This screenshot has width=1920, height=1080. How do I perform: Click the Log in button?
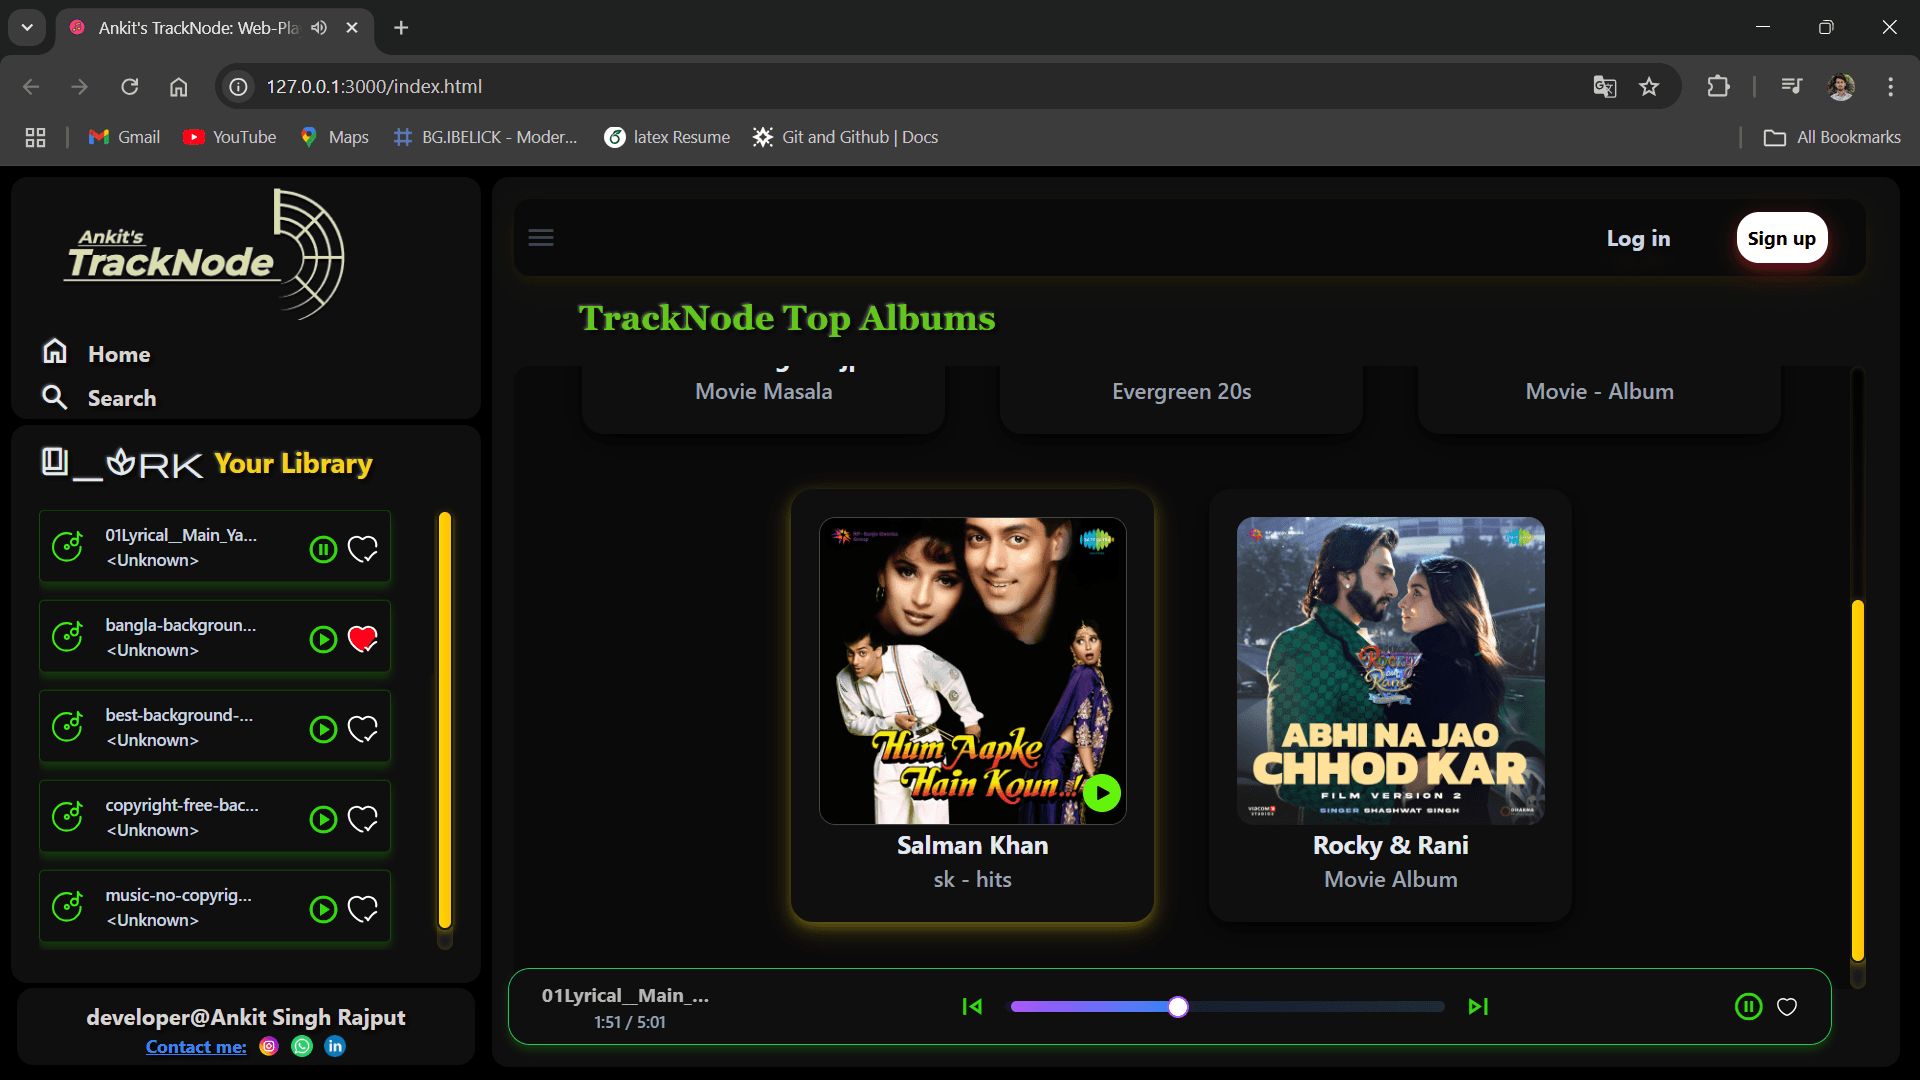click(1638, 238)
